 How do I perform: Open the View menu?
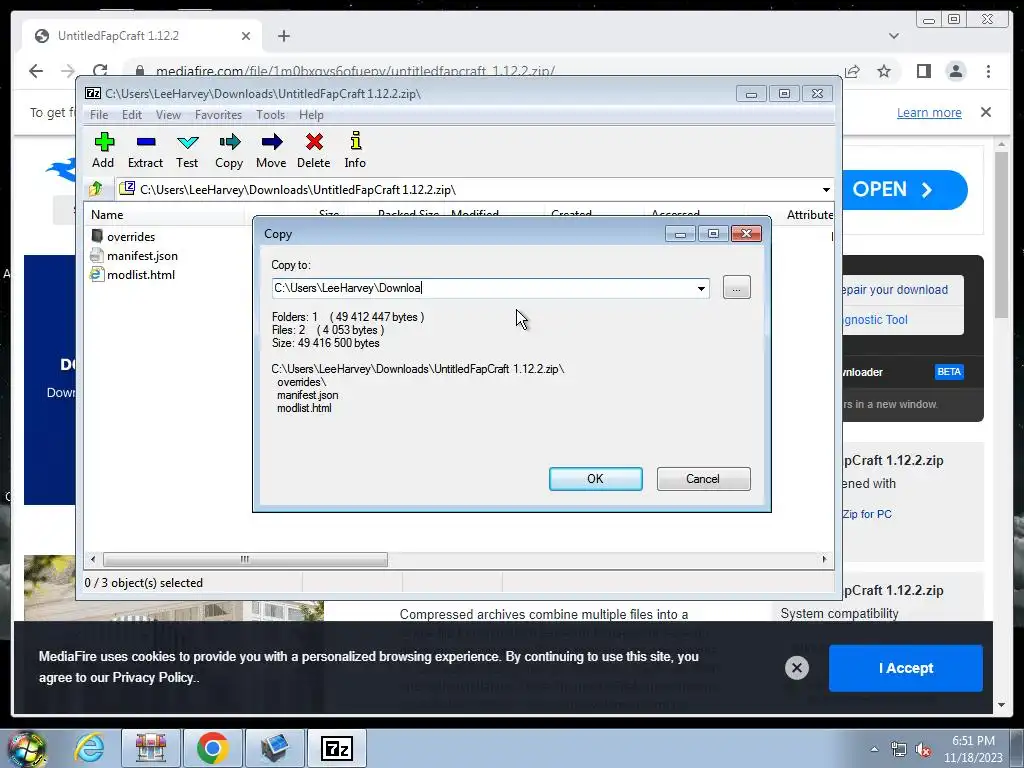tap(168, 115)
